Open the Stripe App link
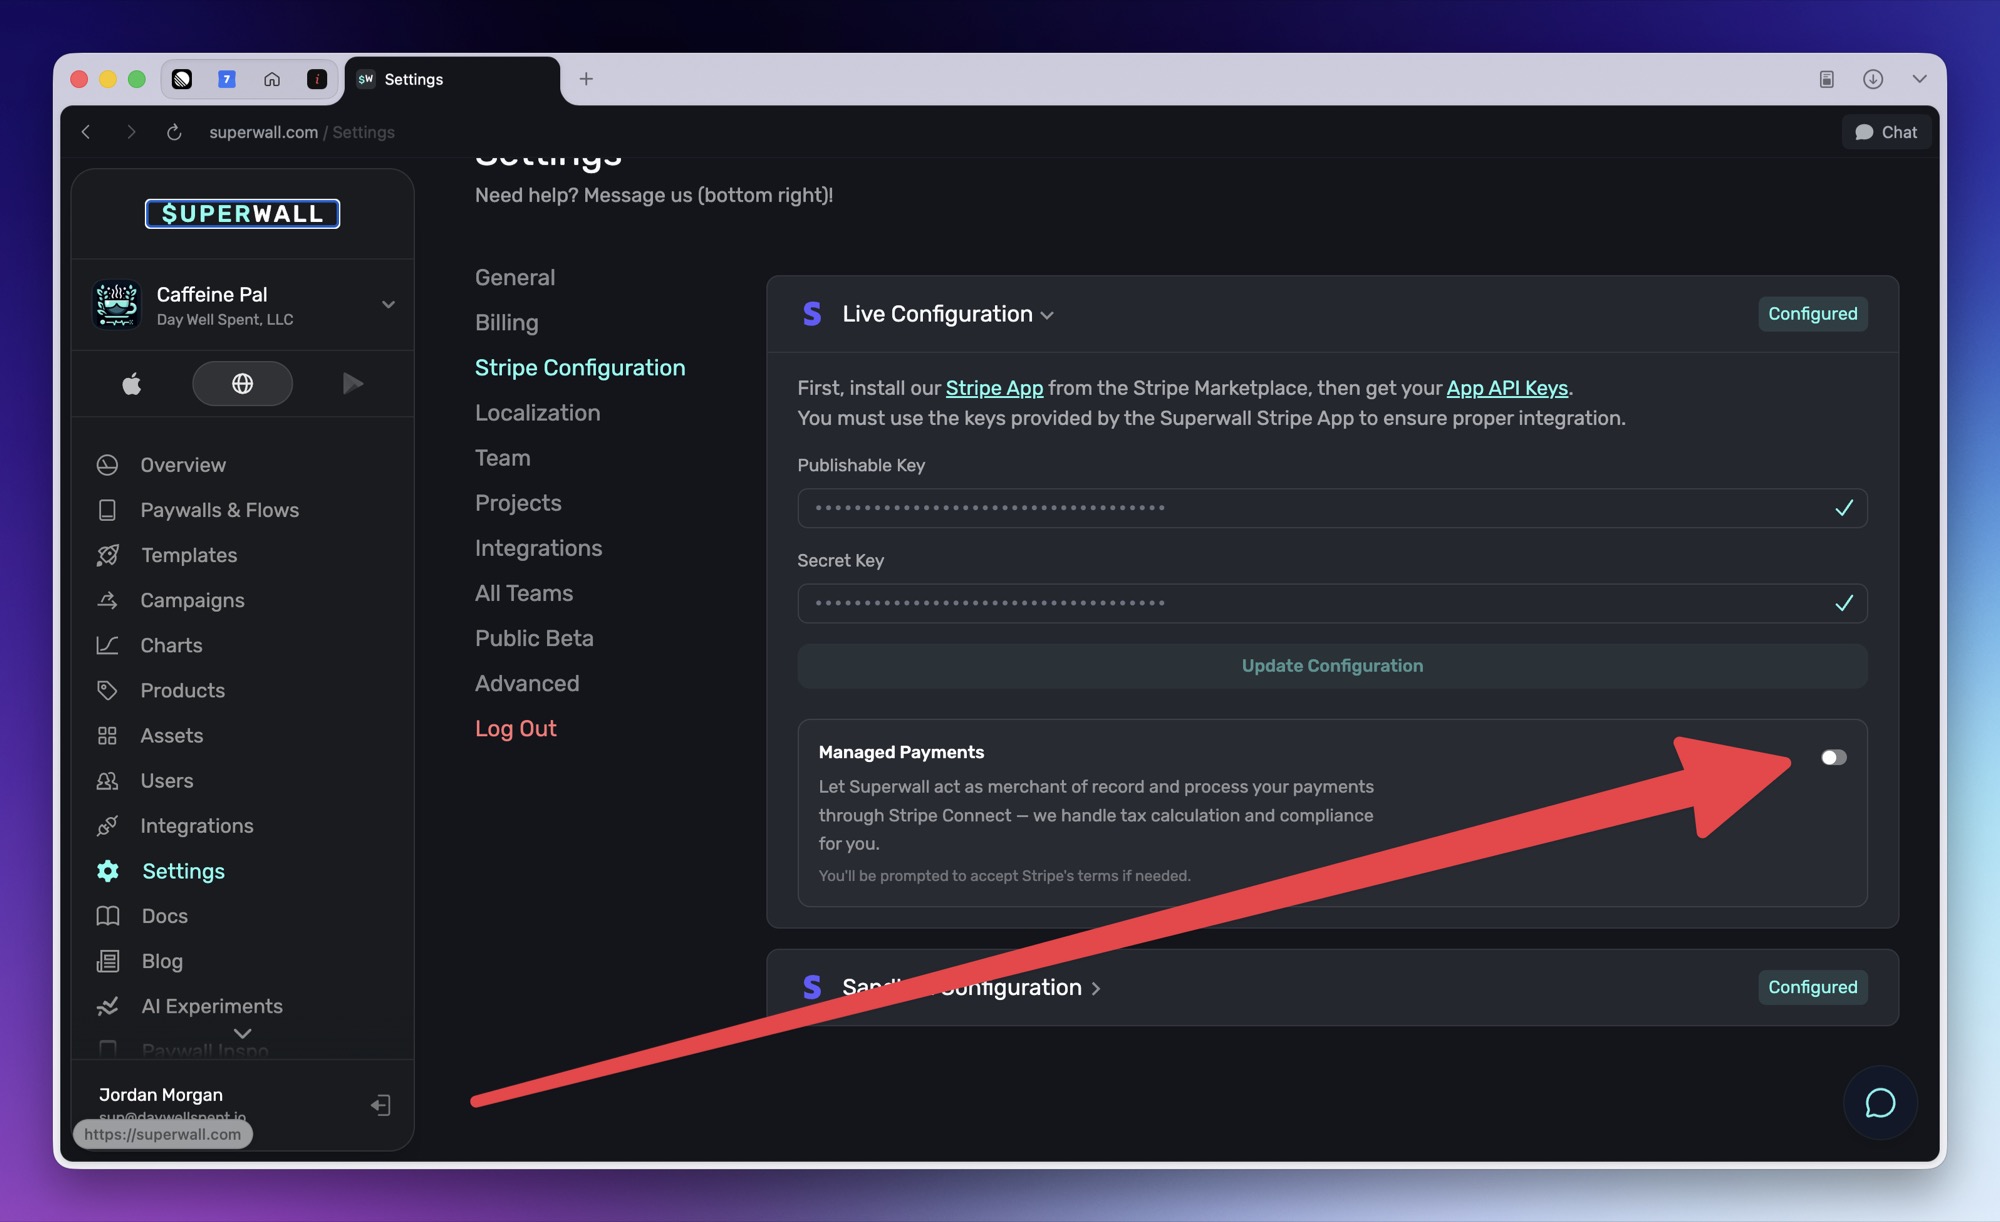2000x1222 pixels. (x=994, y=388)
